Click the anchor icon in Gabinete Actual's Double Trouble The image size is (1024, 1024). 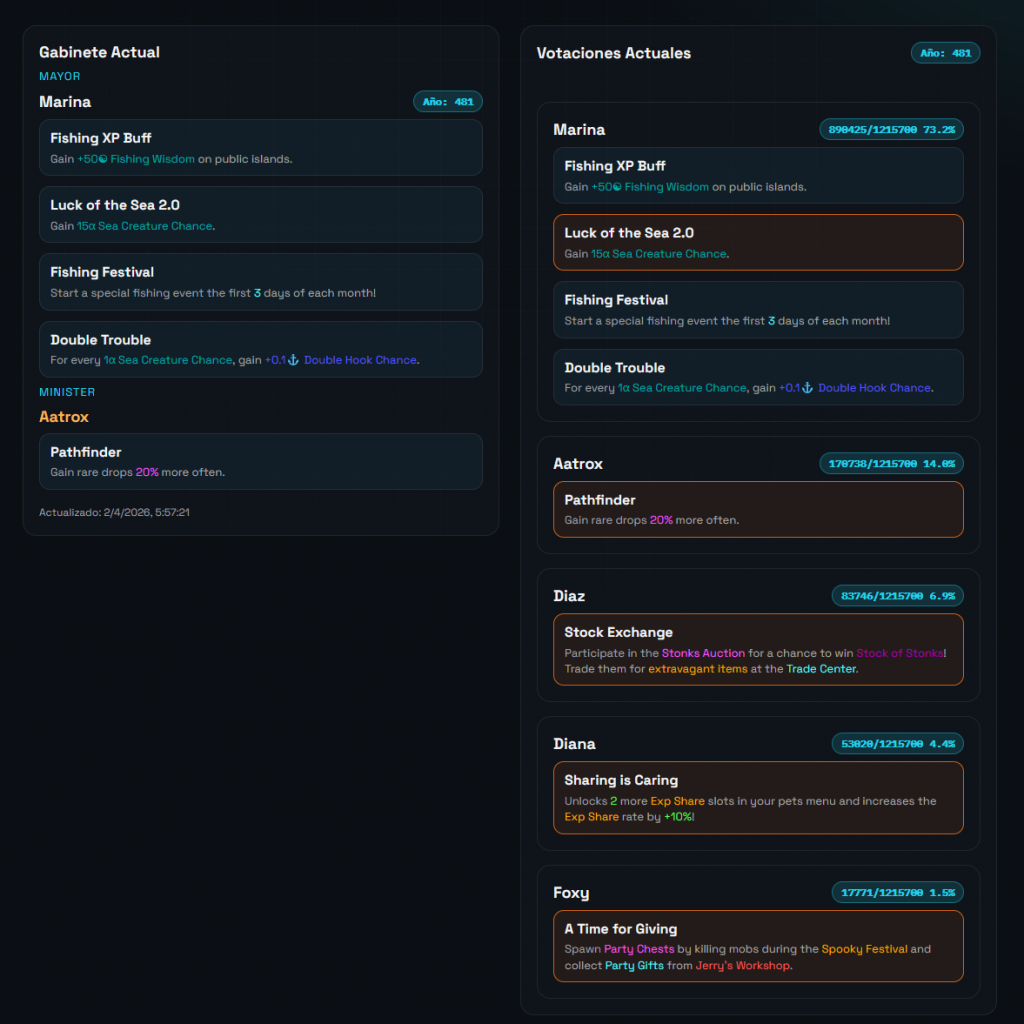click(294, 360)
